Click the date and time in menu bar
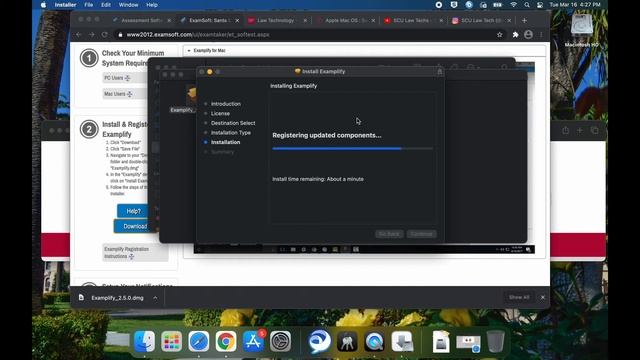The image size is (640, 360). (575, 5)
